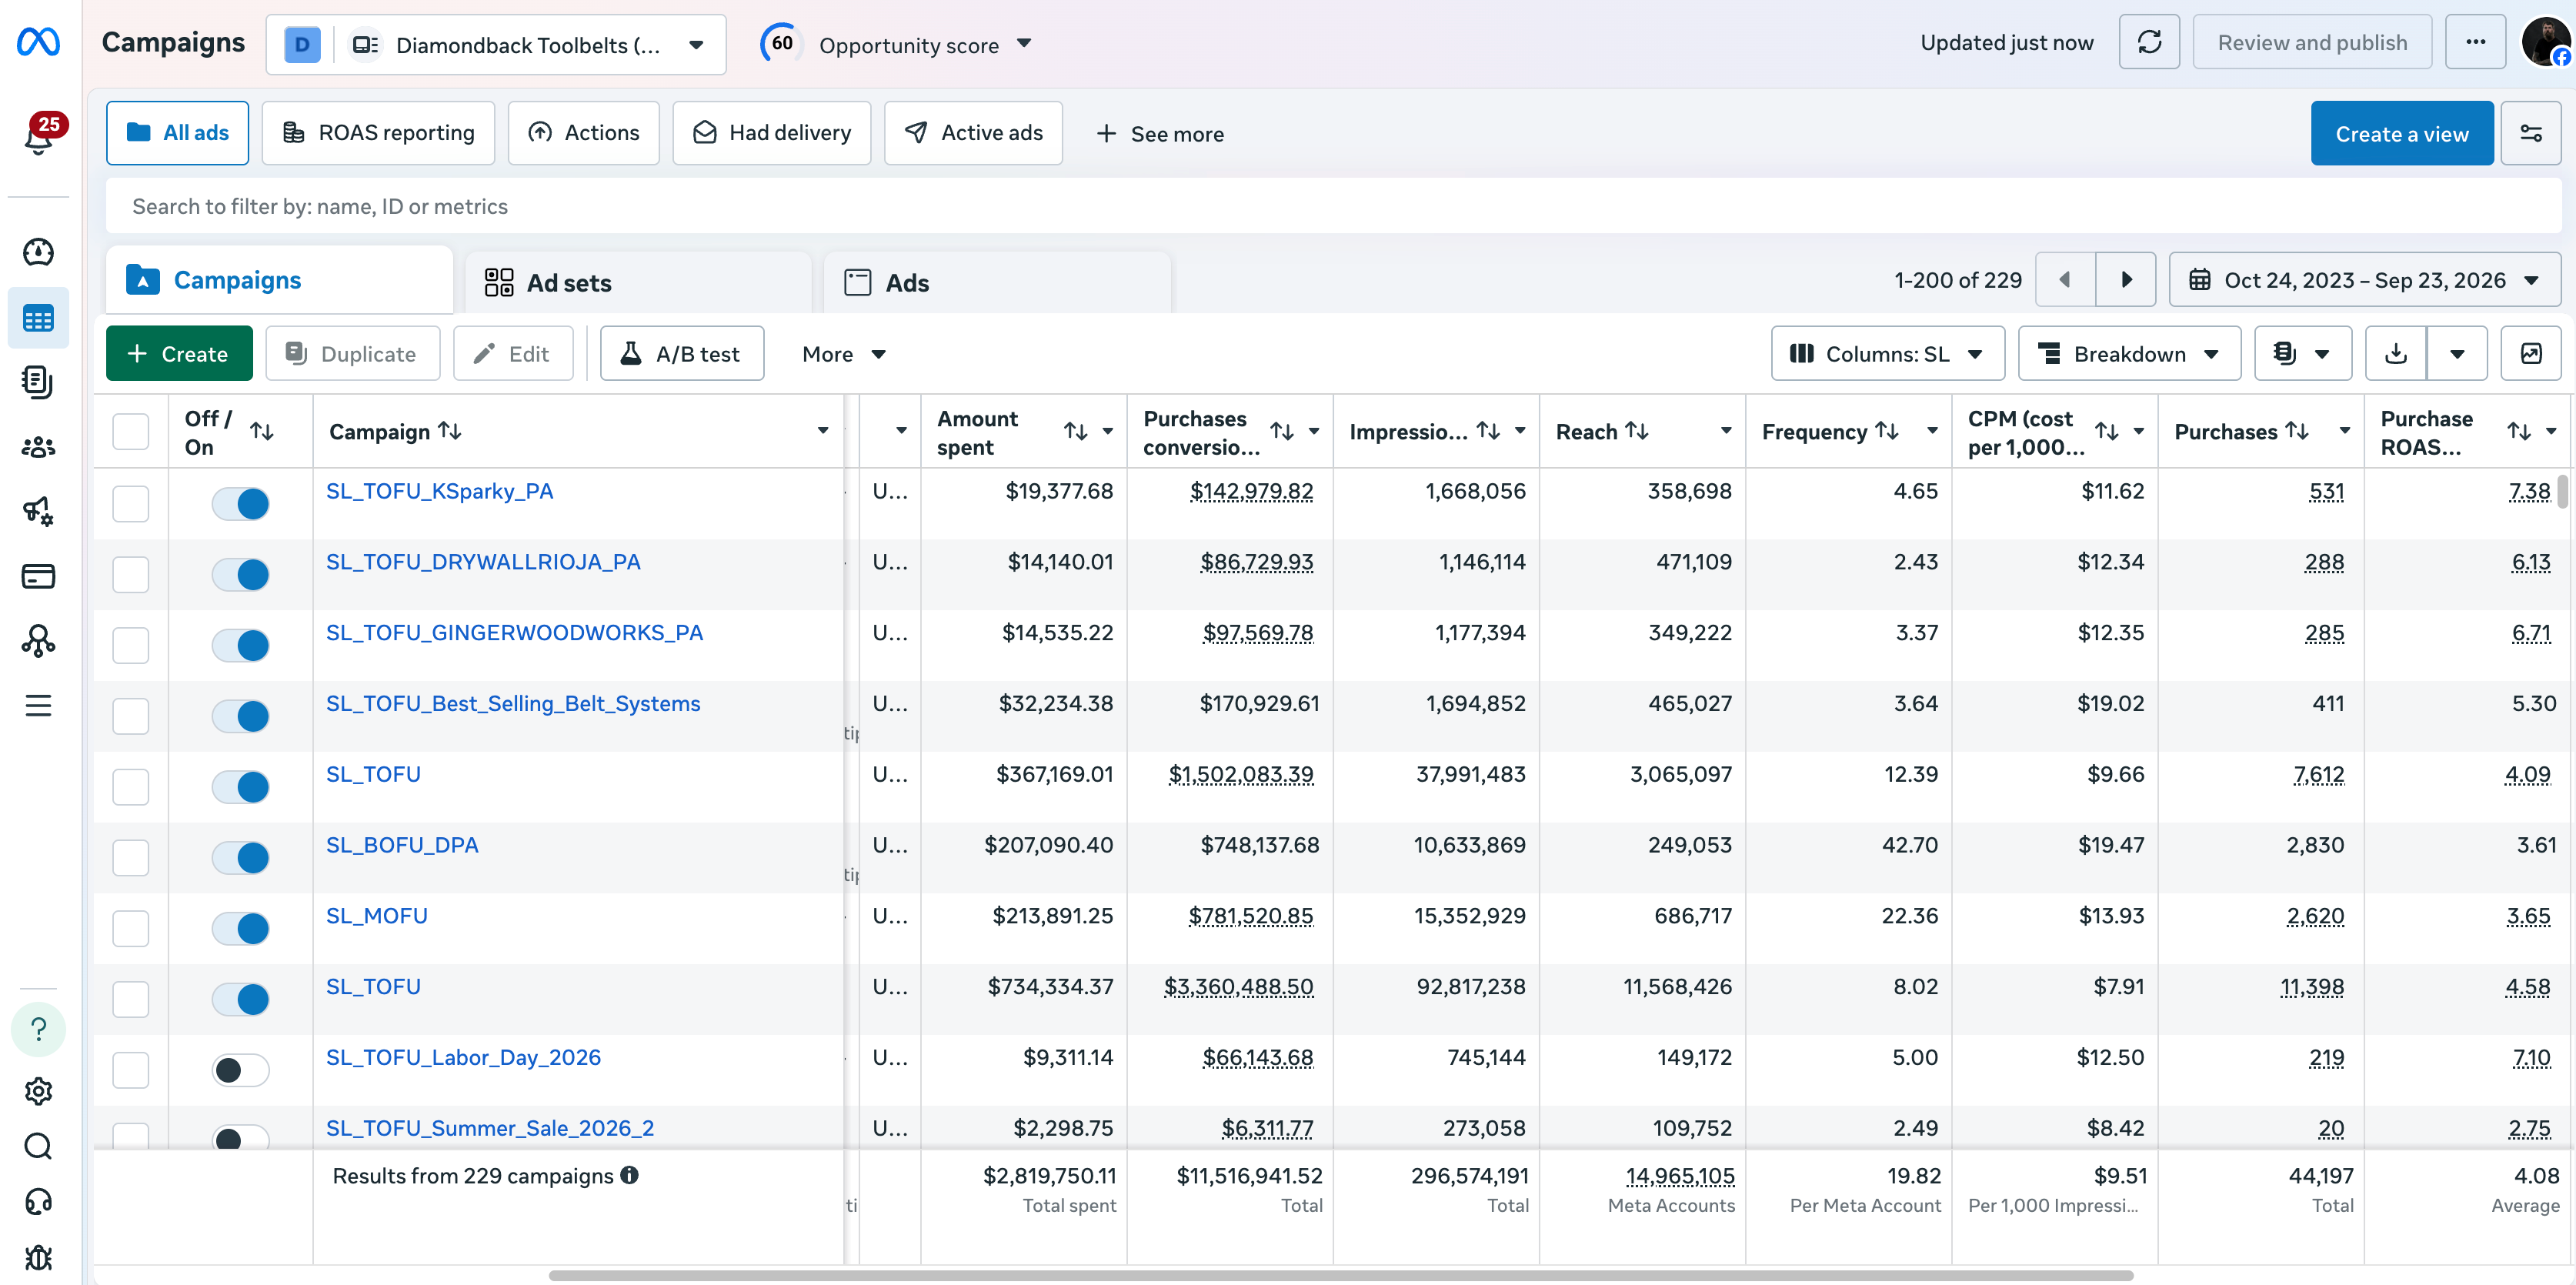
Task: Open the Breakdown dropdown
Action: [2129, 353]
